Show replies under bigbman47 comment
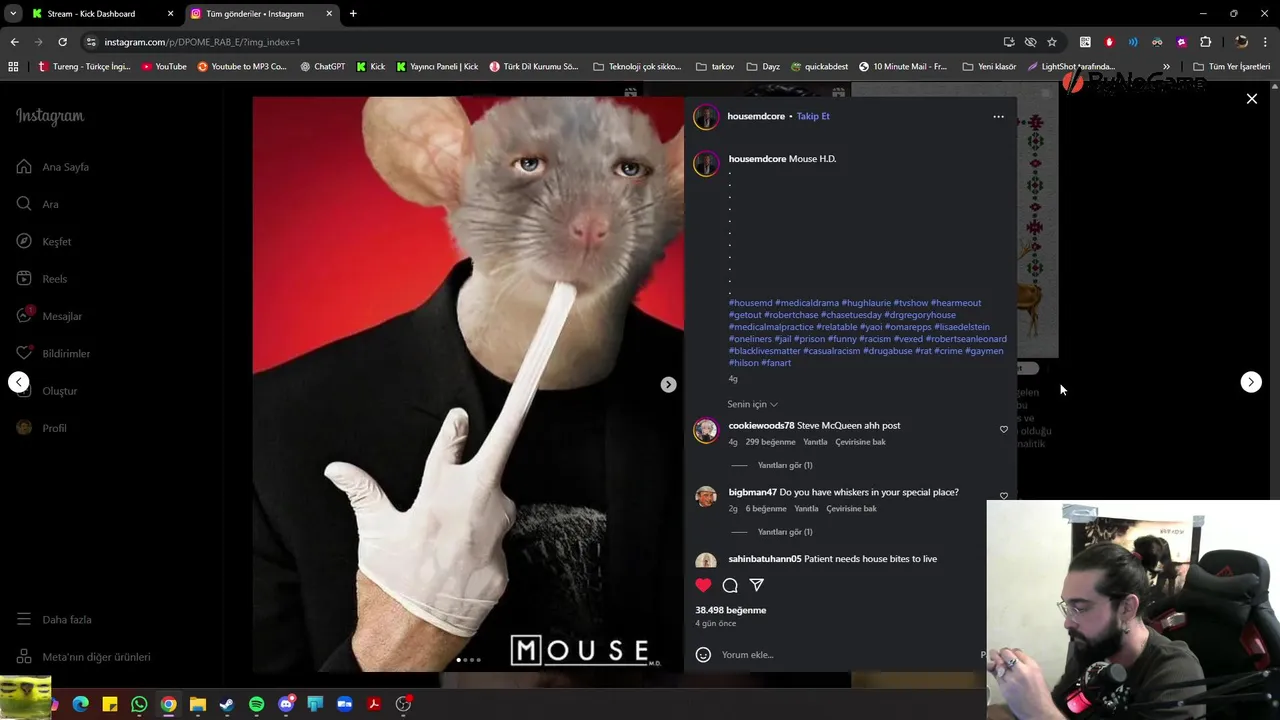 tap(785, 532)
